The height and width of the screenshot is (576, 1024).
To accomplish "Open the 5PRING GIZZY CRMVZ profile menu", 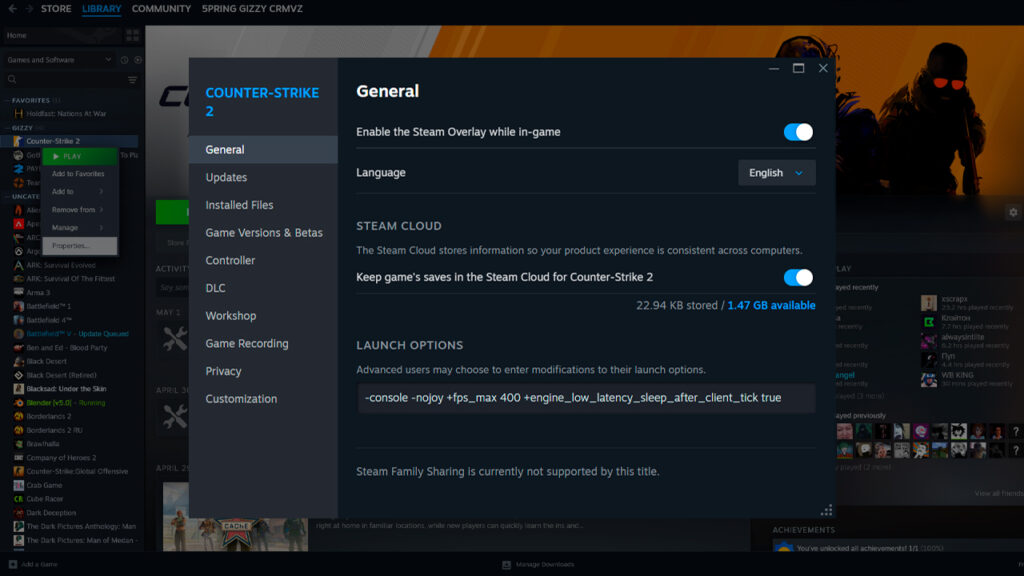I will click(x=252, y=8).
